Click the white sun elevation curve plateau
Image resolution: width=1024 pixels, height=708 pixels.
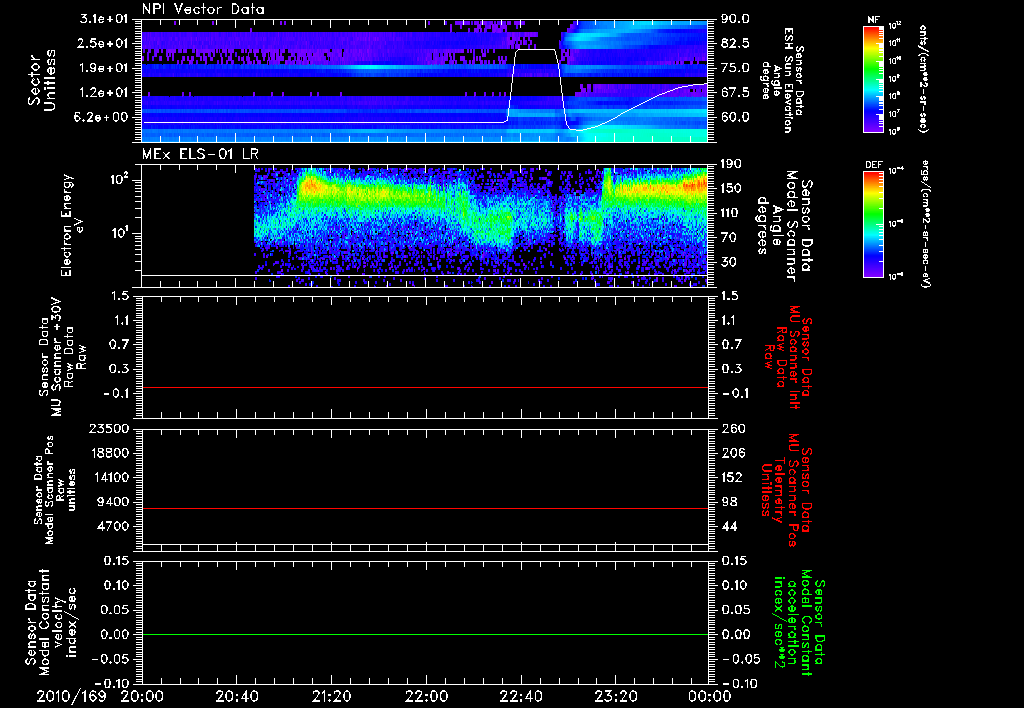pos(536,50)
